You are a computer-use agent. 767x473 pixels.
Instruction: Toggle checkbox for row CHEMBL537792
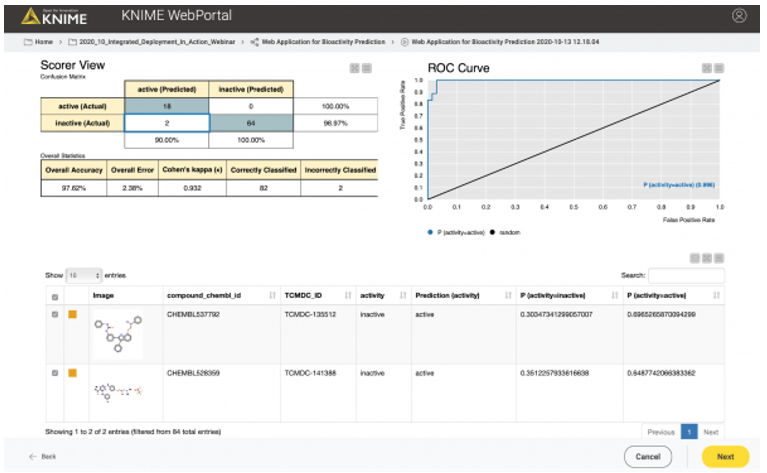[55, 316]
